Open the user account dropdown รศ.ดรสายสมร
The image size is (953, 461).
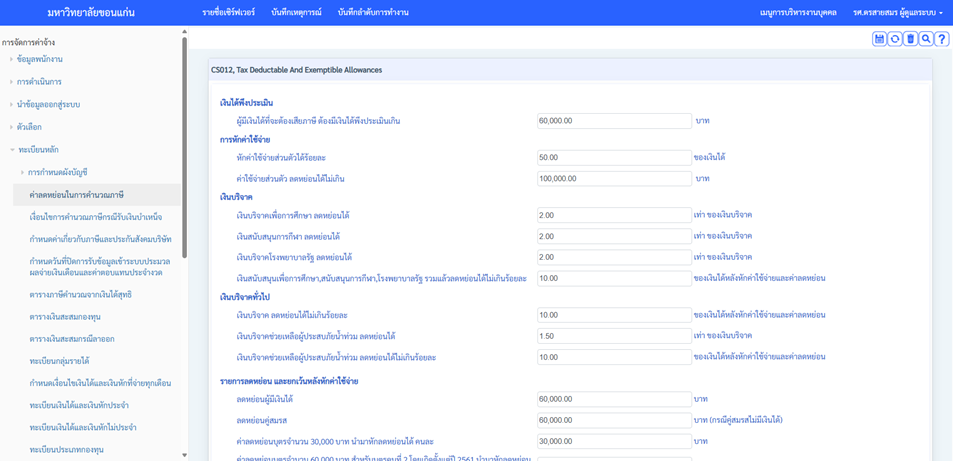(897, 12)
